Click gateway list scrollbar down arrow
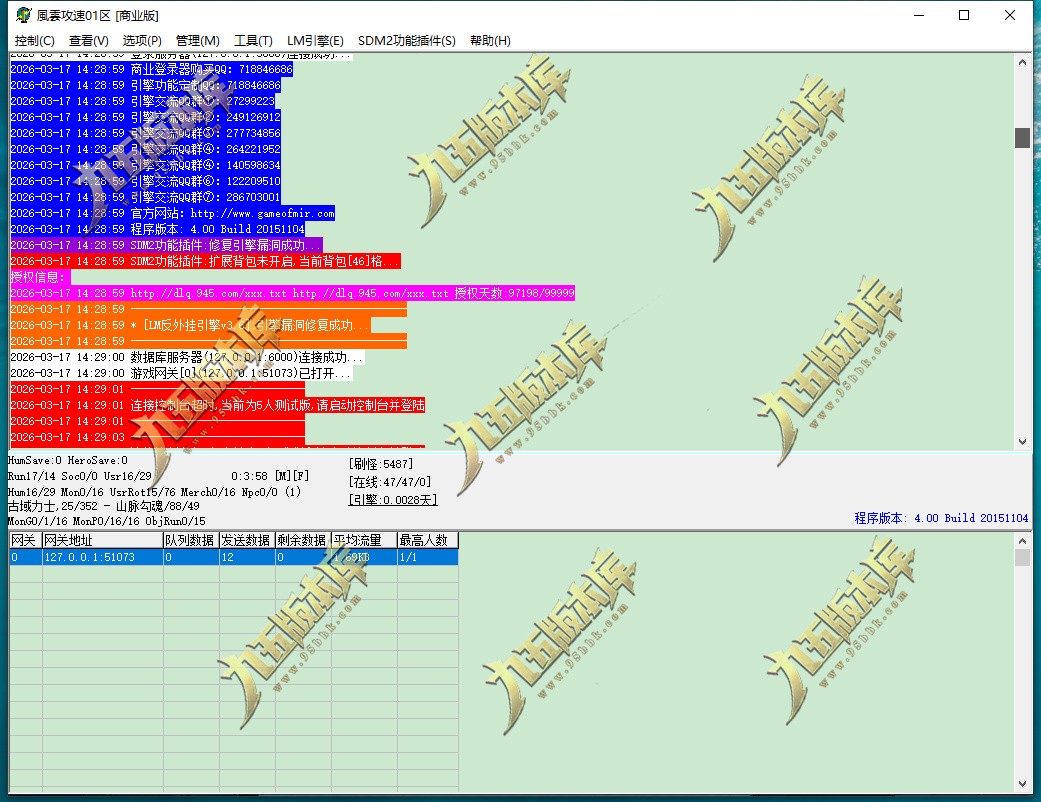Viewport: 1041px width, 802px height. coord(1022,784)
